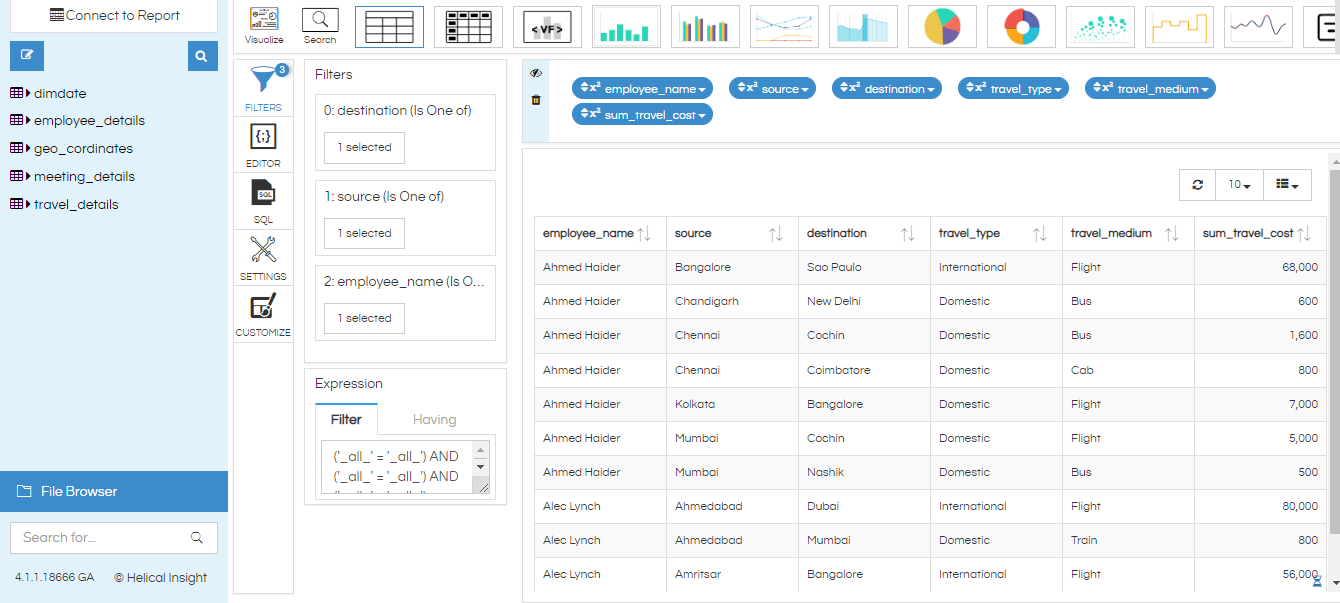Click the Helical Insight copyright text
Viewport: 1340px width, 603px height.
(160, 577)
